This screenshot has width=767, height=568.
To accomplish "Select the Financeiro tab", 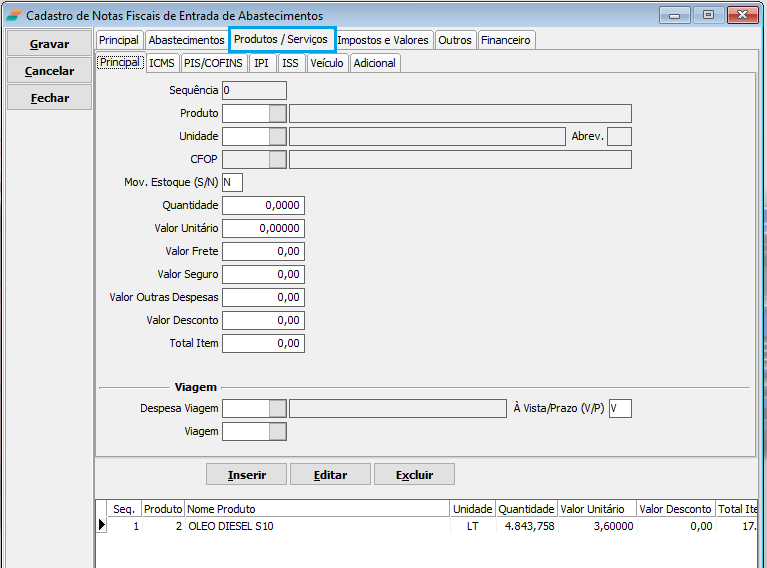I will pos(505,40).
